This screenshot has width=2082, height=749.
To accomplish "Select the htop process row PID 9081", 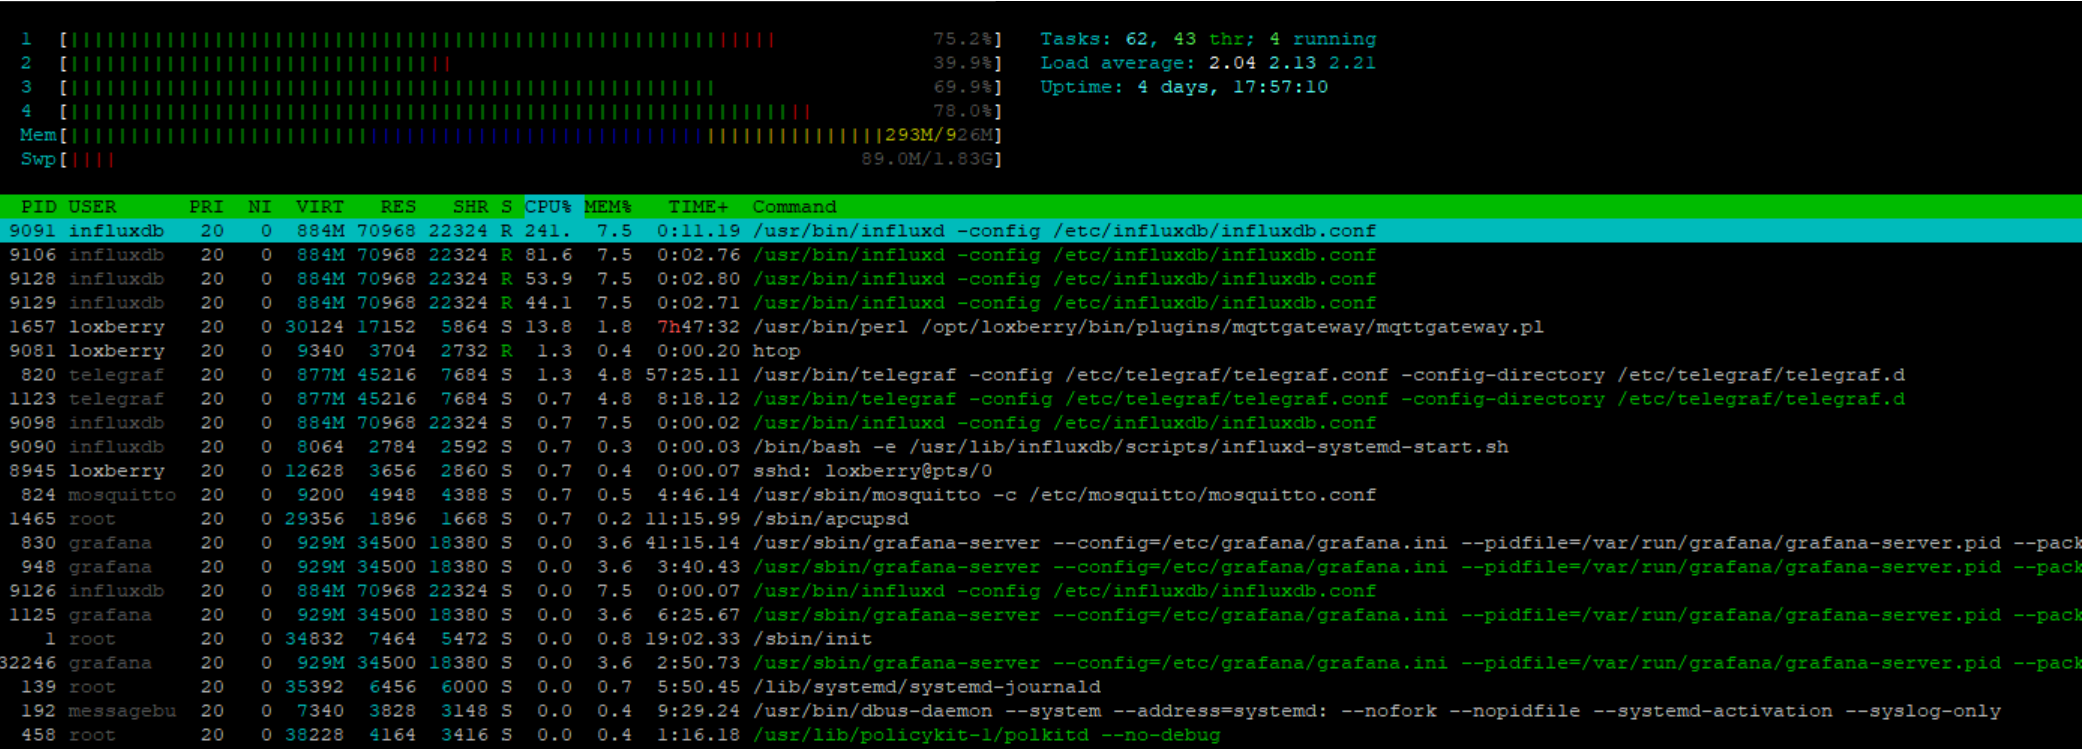I will click(1041, 351).
